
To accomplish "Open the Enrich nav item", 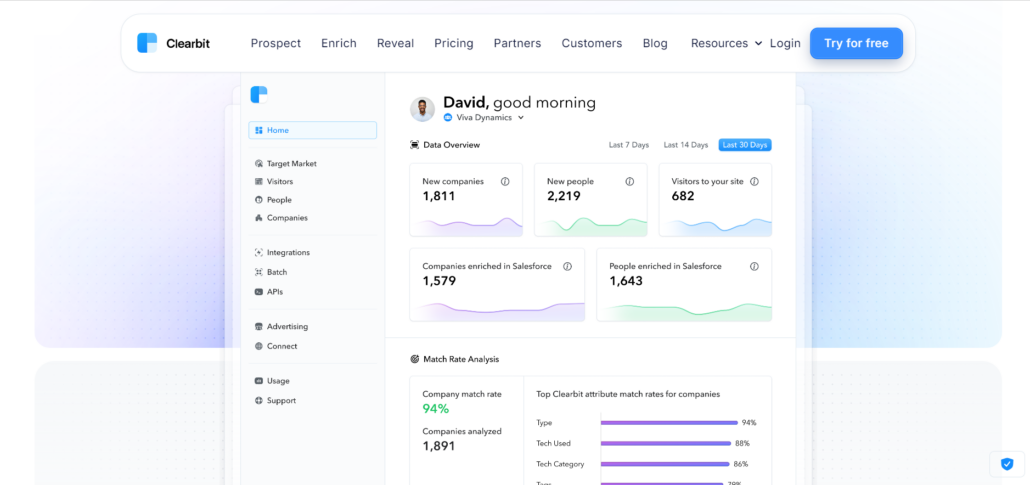I will coord(339,43).
